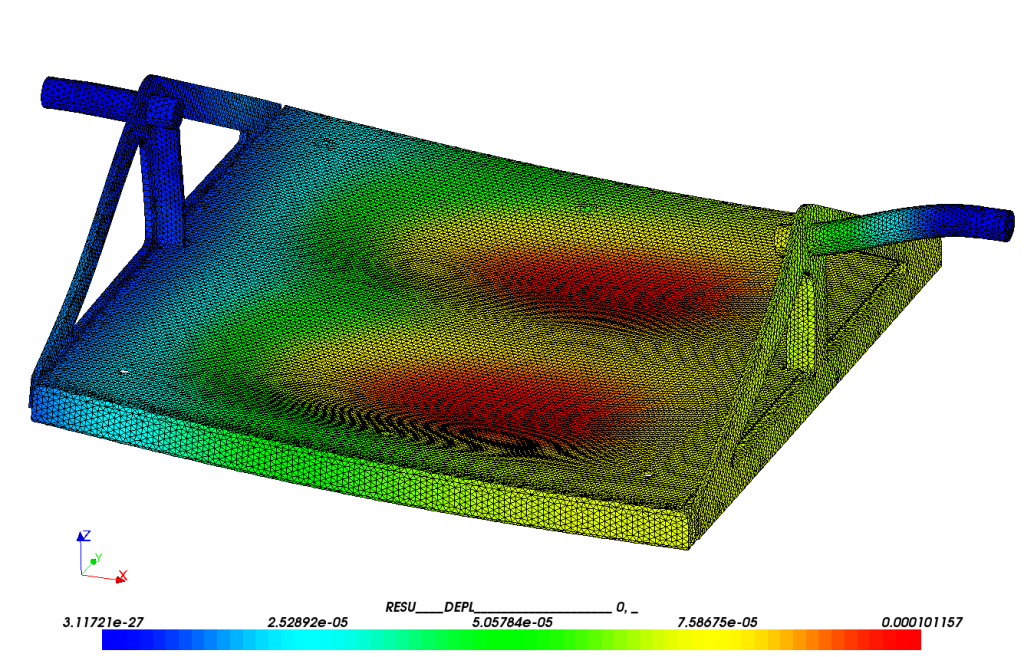
Task: Click the minimum value 3.11721e-27
Action: (x=103, y=622)
